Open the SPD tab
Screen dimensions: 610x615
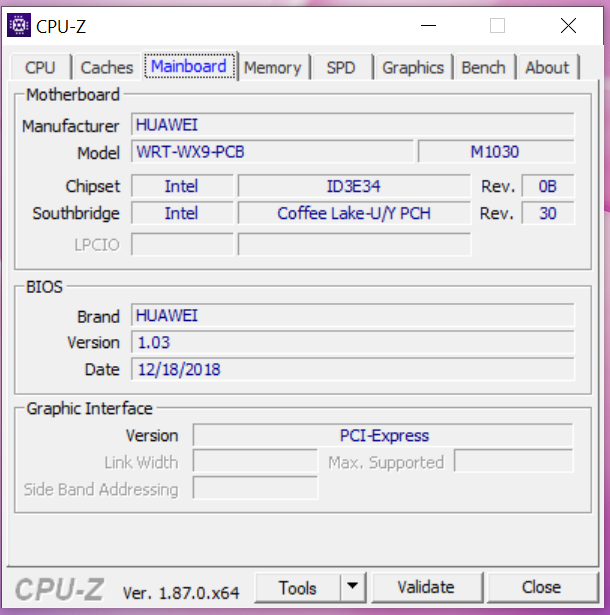[341, 67]
